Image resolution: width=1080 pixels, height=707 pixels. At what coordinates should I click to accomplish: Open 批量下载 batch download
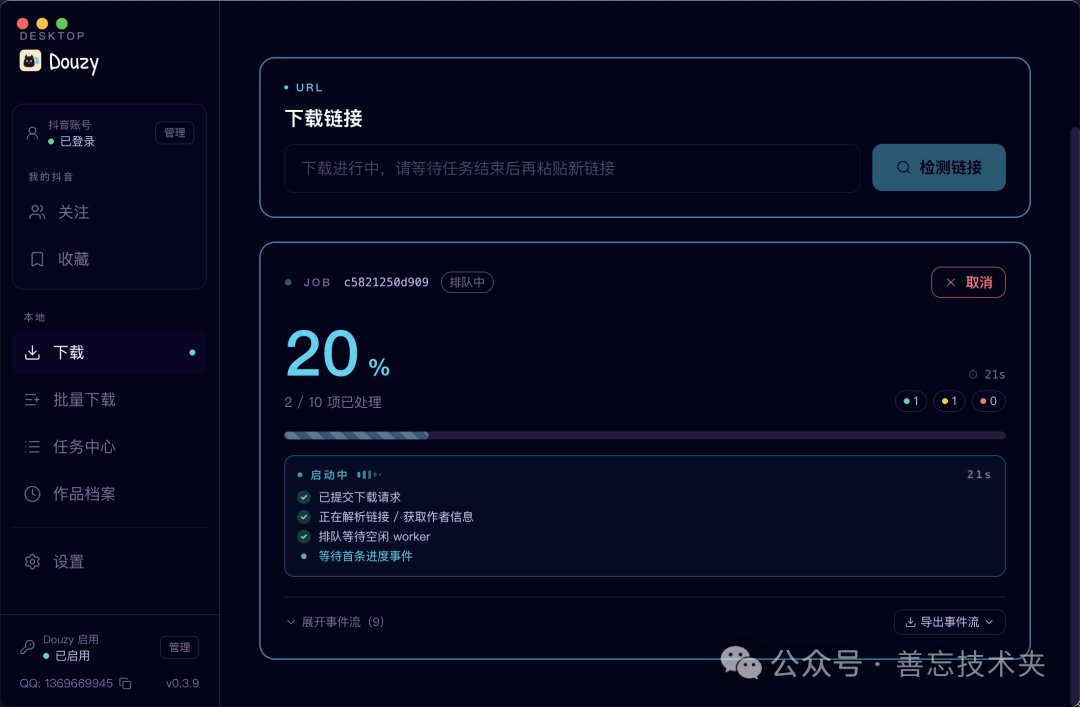109,400
